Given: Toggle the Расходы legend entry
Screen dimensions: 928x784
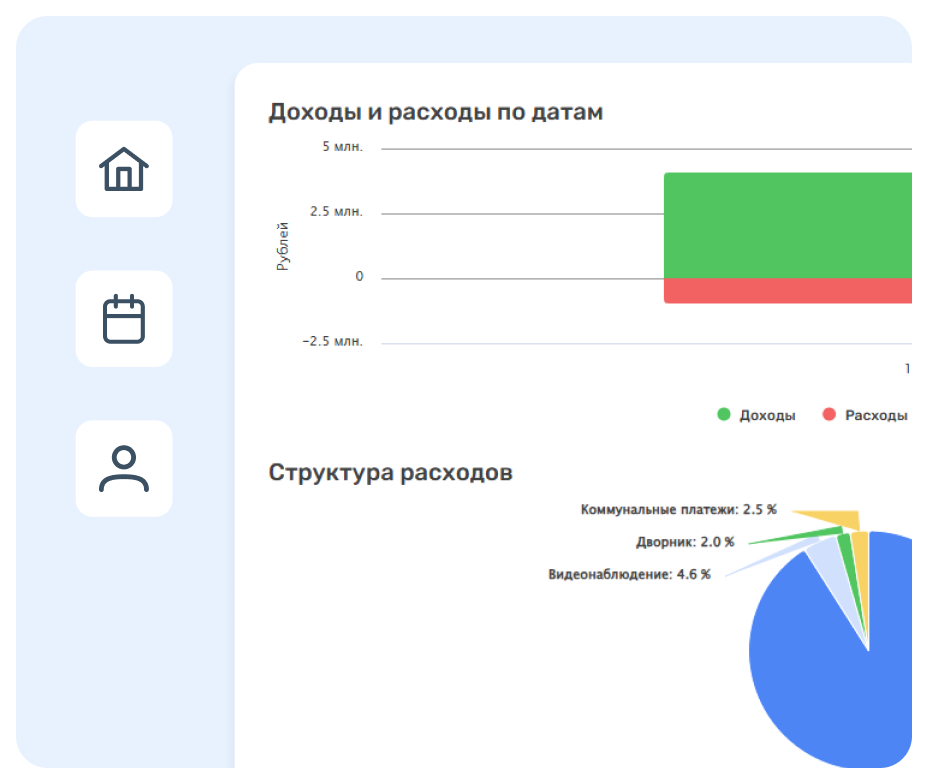Looking at the screenshot, I should 865,415.
